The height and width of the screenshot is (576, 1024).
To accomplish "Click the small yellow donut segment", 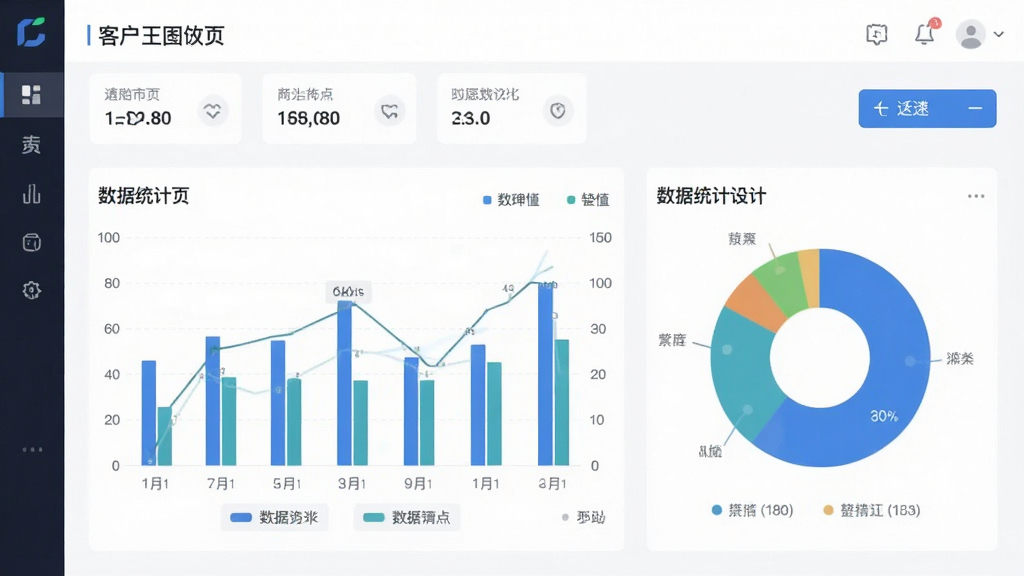I will pos(810,278).
